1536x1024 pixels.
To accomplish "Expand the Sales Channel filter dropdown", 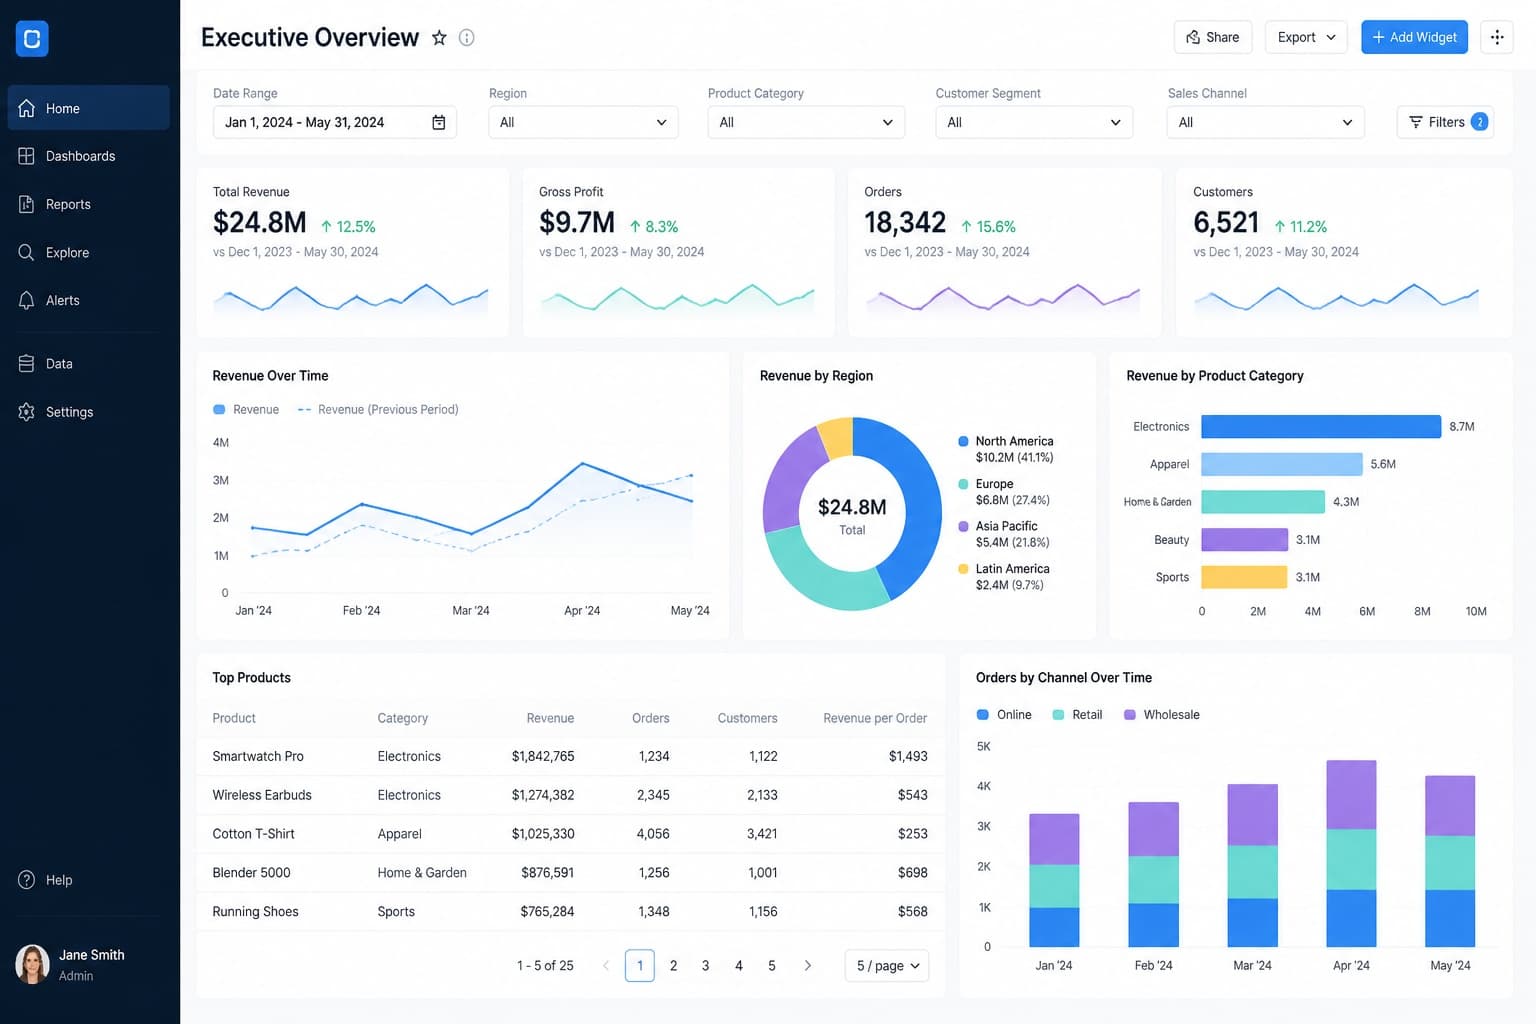I will (1265, 122).
